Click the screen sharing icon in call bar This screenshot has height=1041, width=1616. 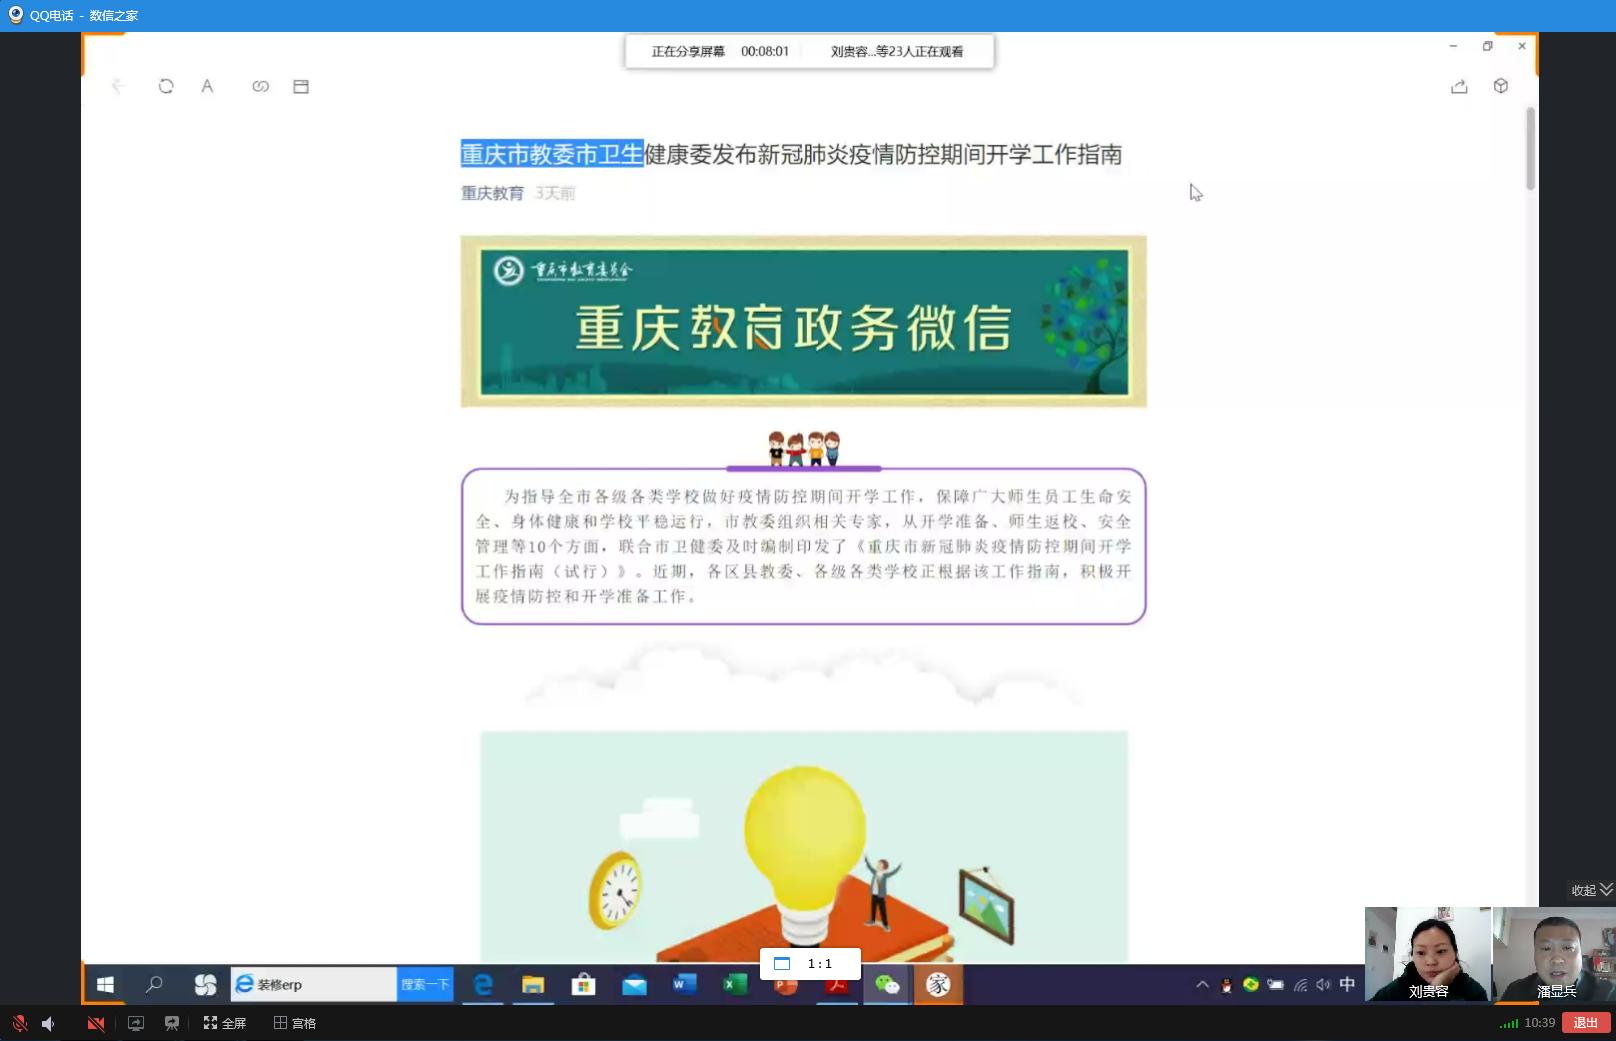pyautogui.click(x=136, y=1023)
